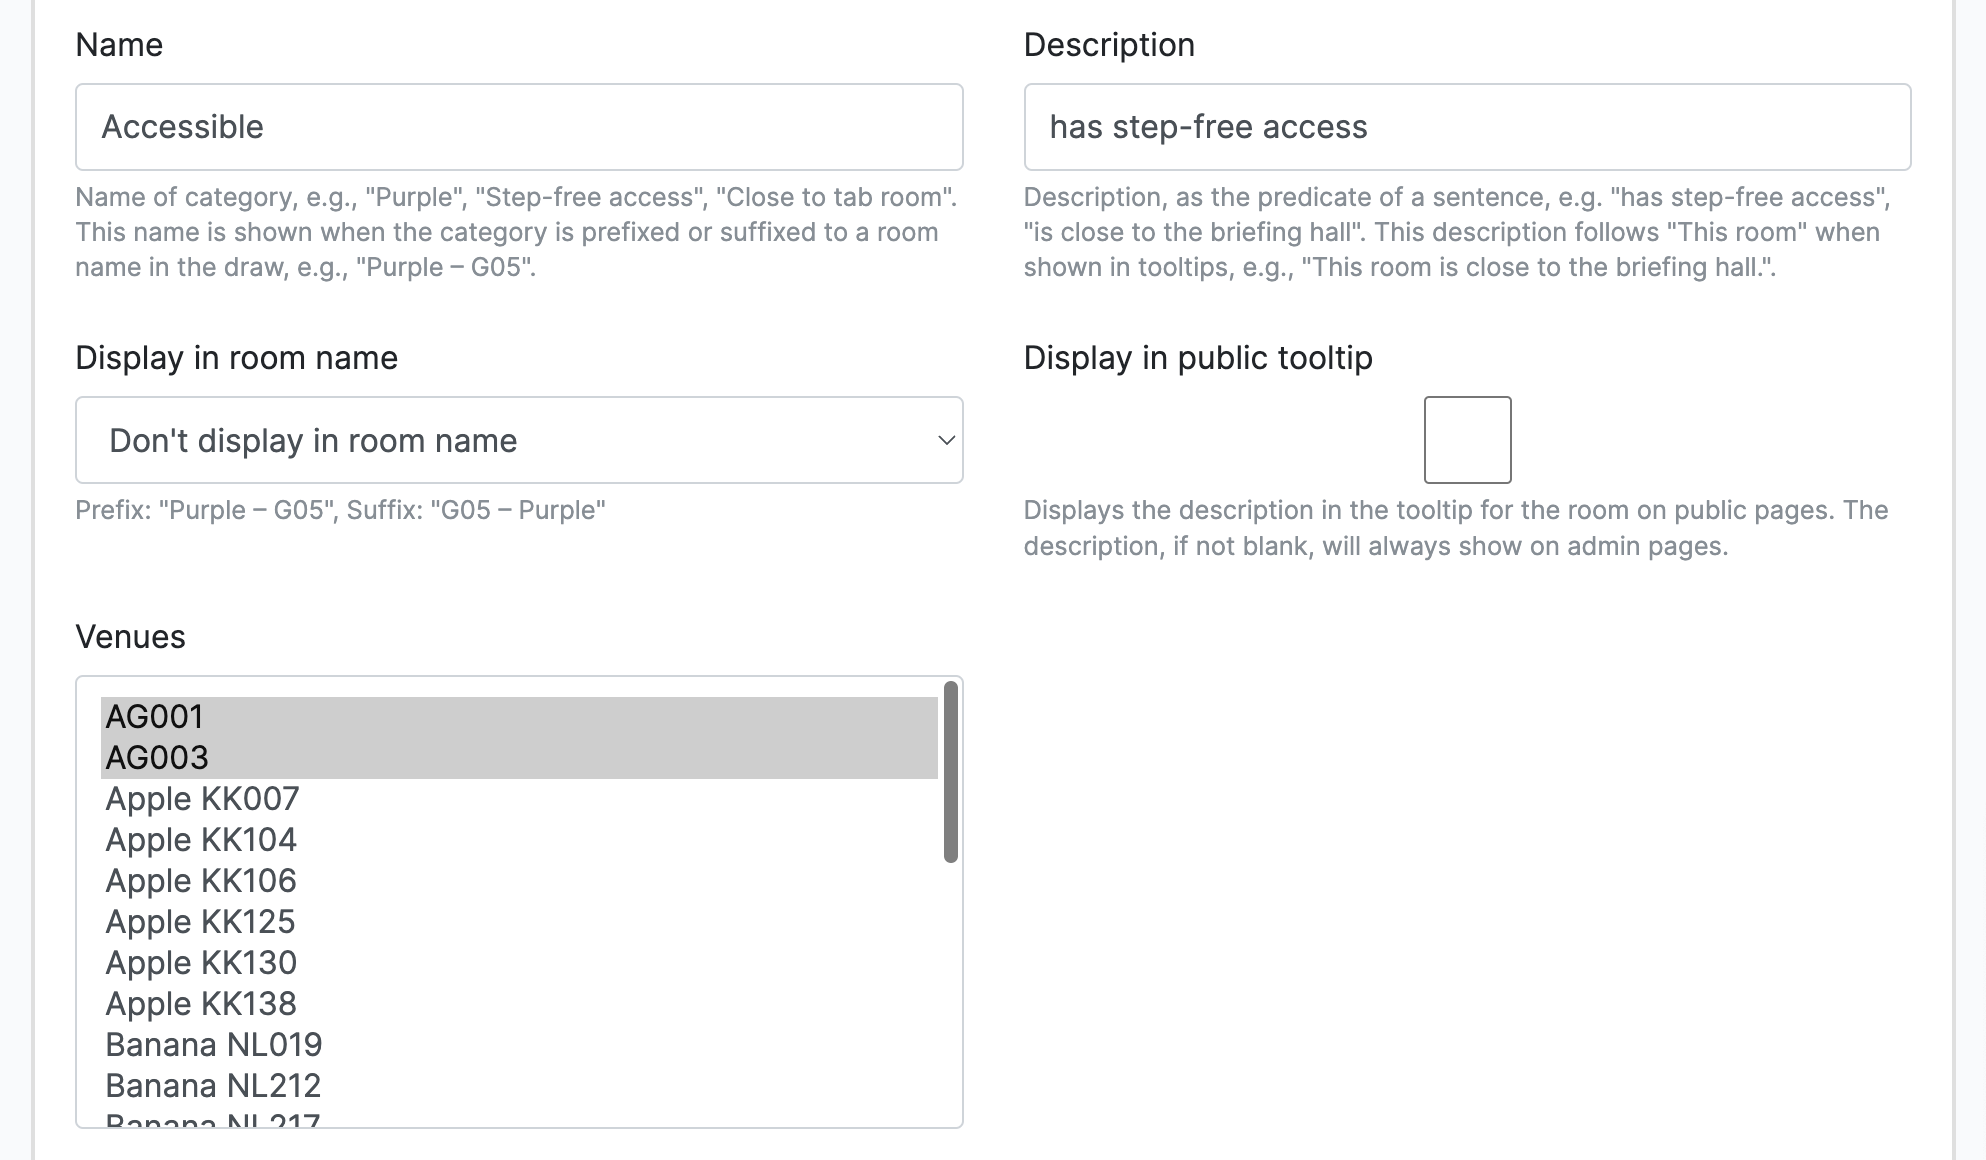Click the Display in public tooltip label
This screenshot has width=1986, height=1160.
[1198, 358]
